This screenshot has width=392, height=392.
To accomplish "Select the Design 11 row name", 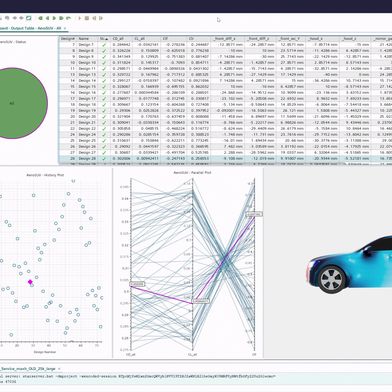I will pos(87,69).
